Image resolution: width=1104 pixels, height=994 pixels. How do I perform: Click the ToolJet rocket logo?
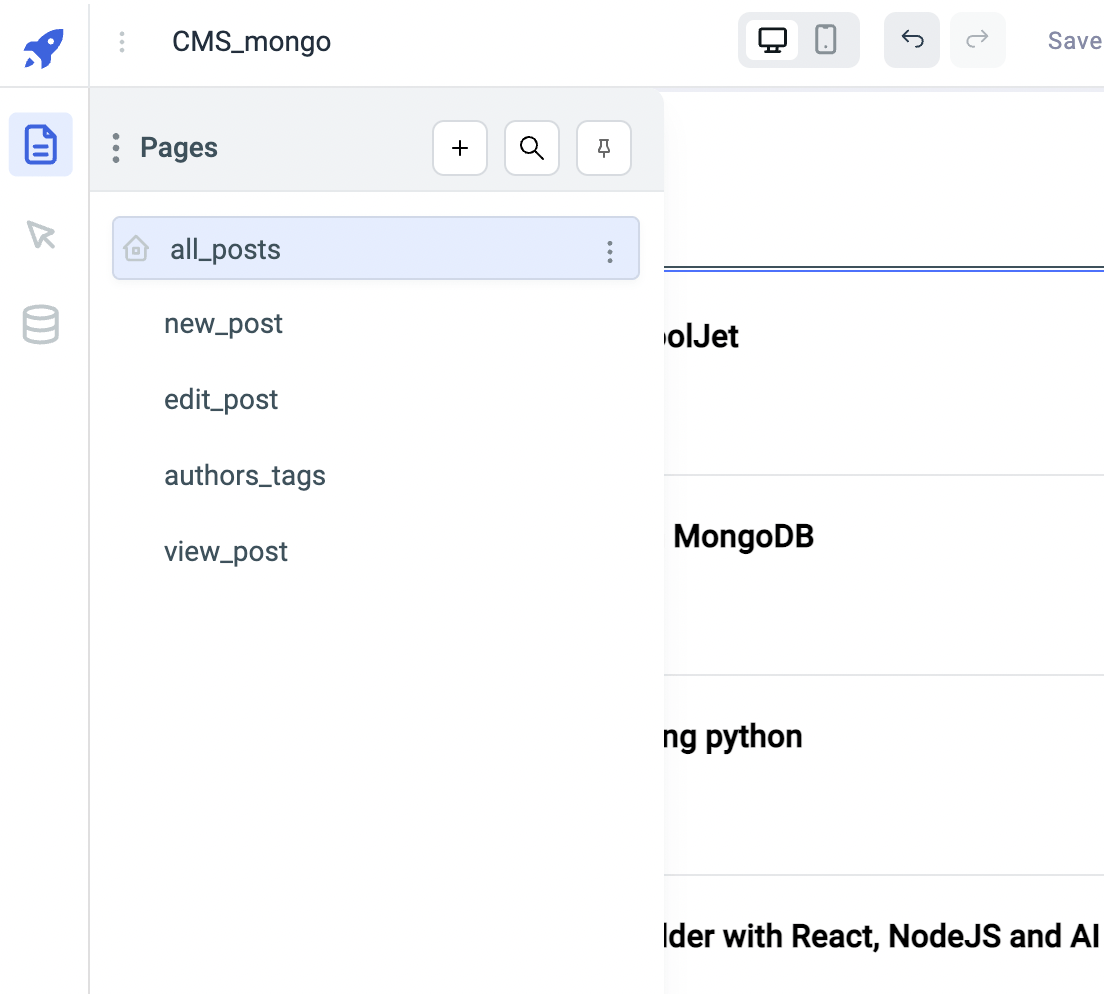pyautogui.click(x=43, y=47)
